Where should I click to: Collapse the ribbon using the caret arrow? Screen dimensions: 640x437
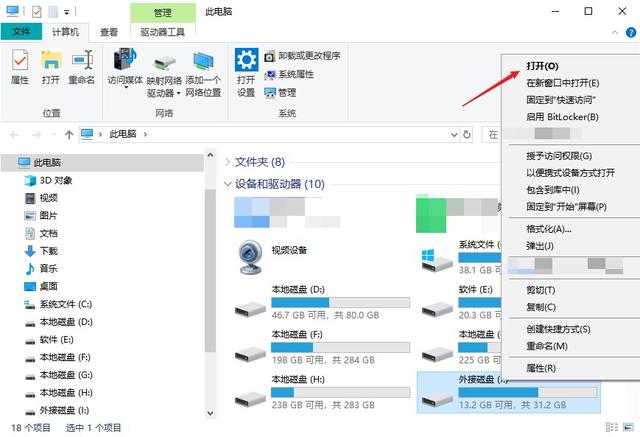[x=615, y=33]
